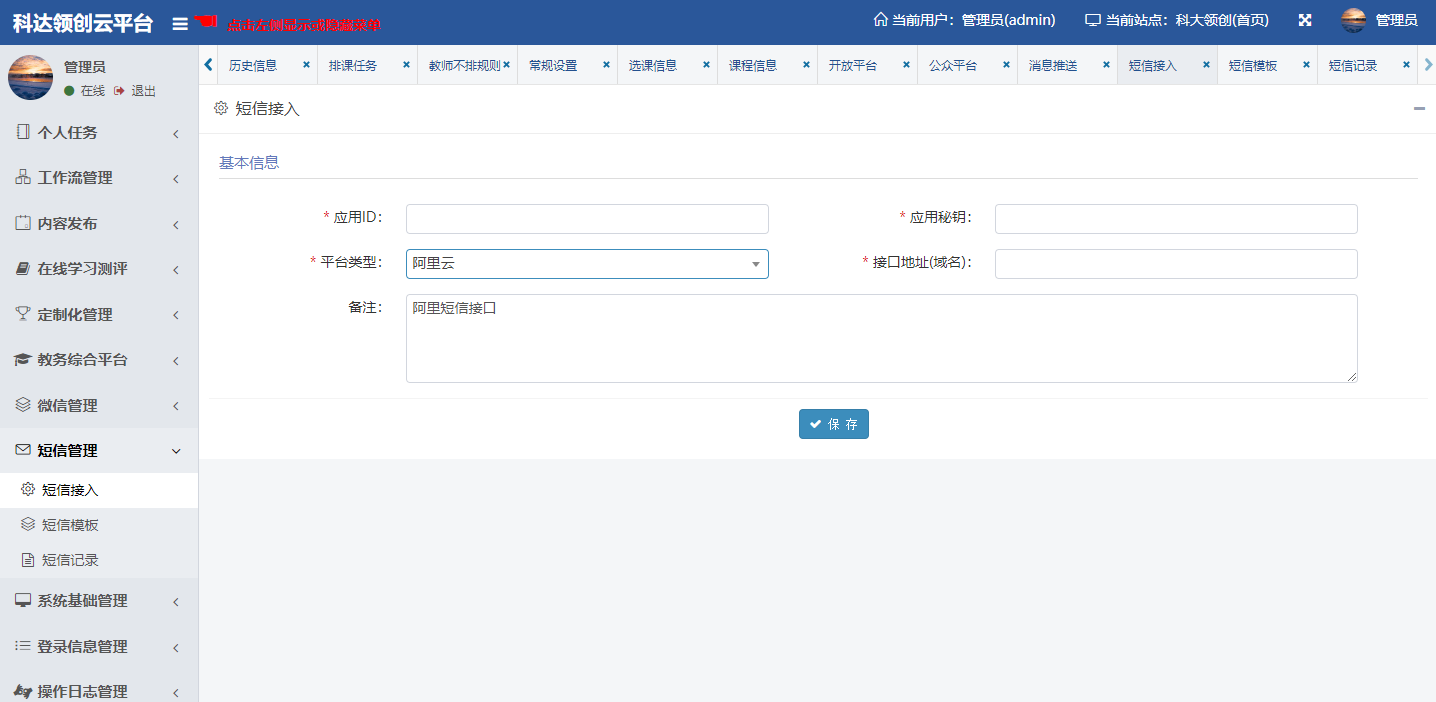Click the 微信管理 layers icon
Viewport: 1436px width, 702px height.
point(23,405)
